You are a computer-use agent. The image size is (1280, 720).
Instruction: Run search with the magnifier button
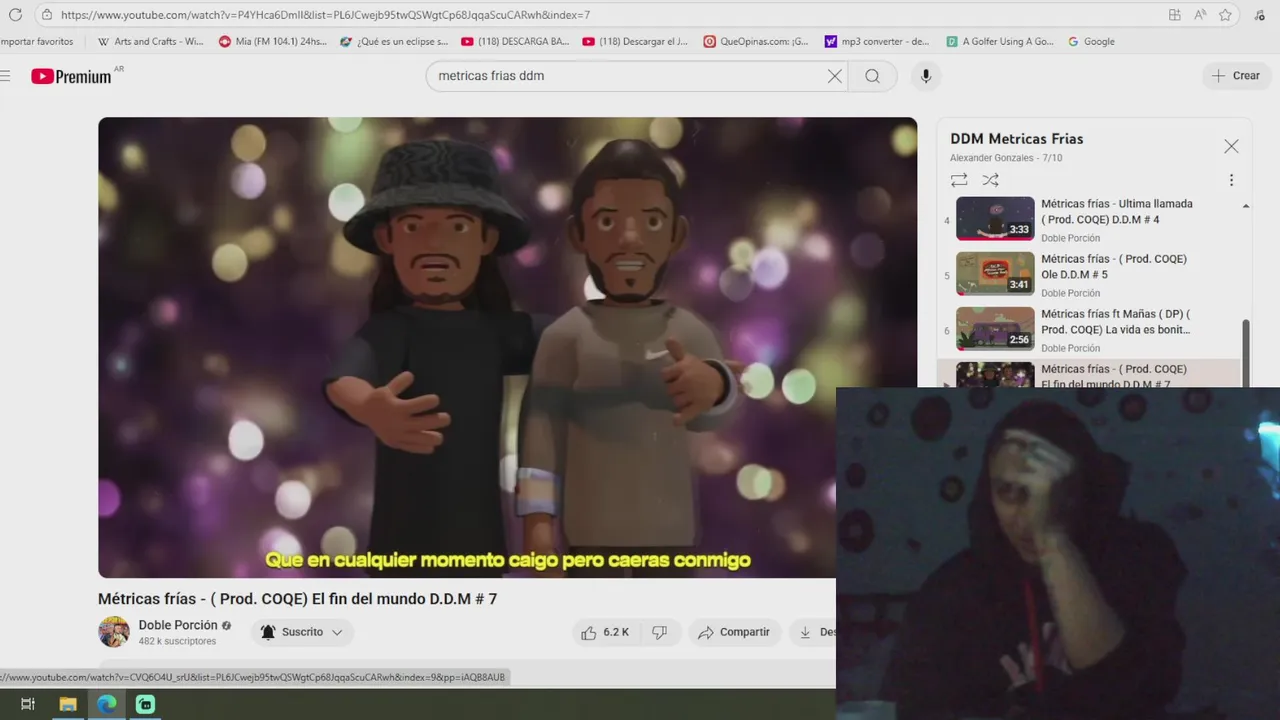click(x=873, y=76)
